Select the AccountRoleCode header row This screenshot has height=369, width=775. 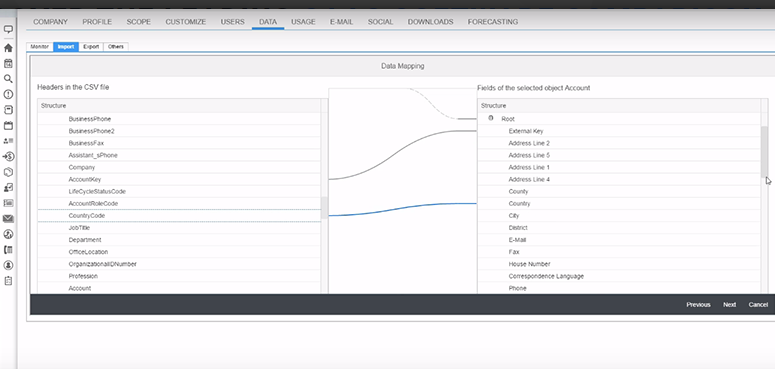[179, 204]
